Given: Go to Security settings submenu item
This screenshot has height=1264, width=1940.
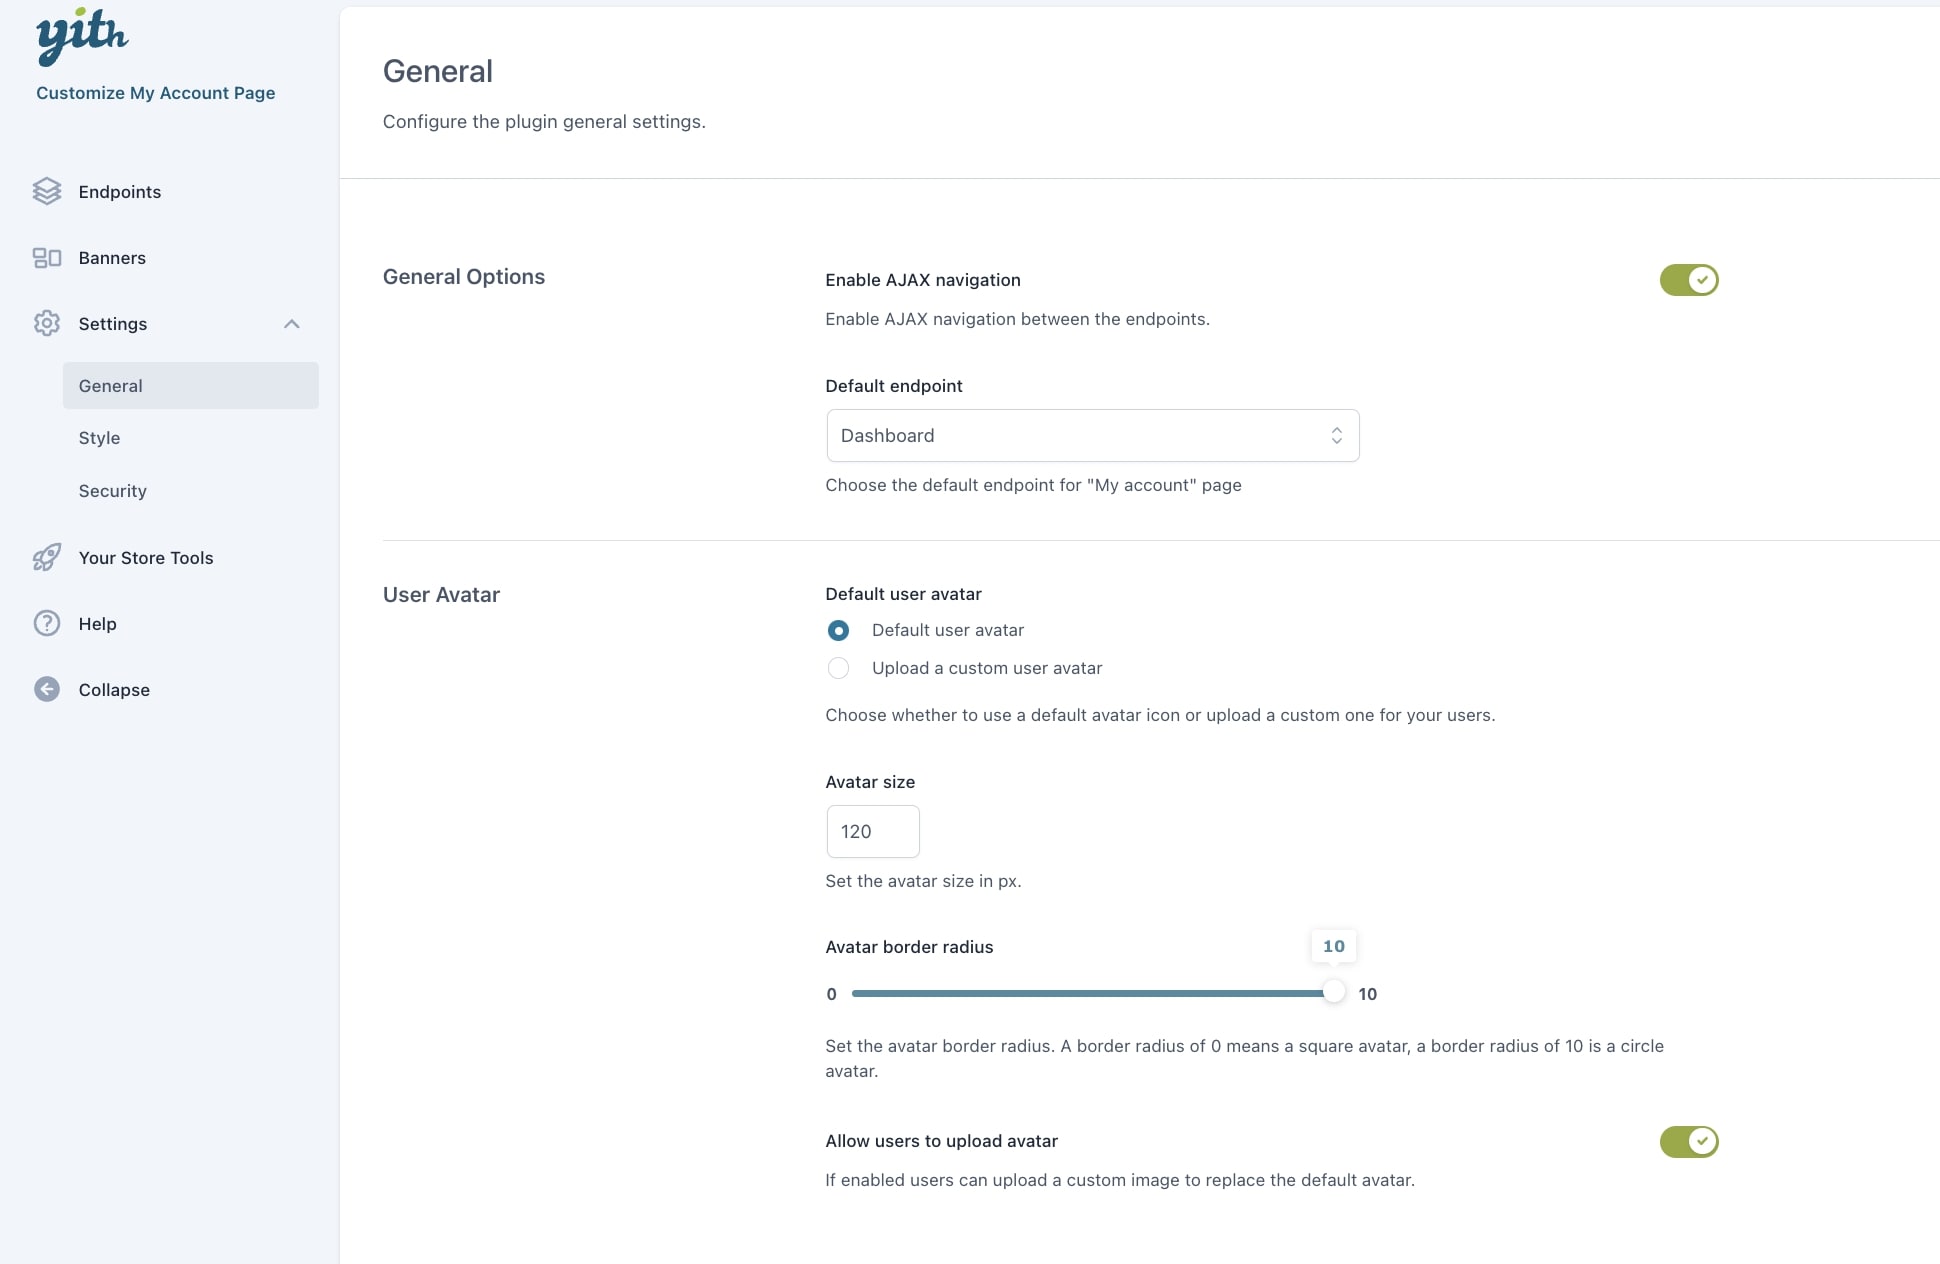Looking at the screenshot, I should (113, 491).
